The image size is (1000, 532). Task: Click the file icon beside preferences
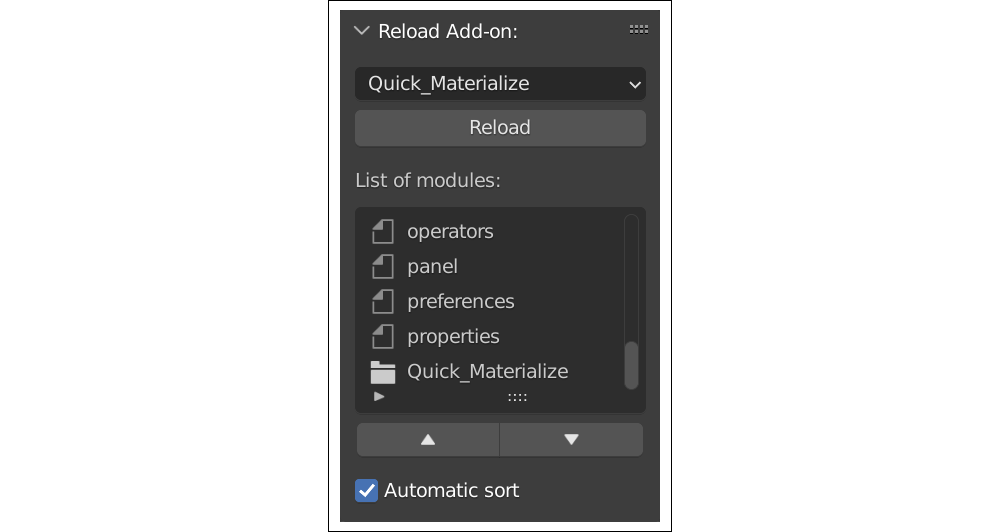coord(383,302)
